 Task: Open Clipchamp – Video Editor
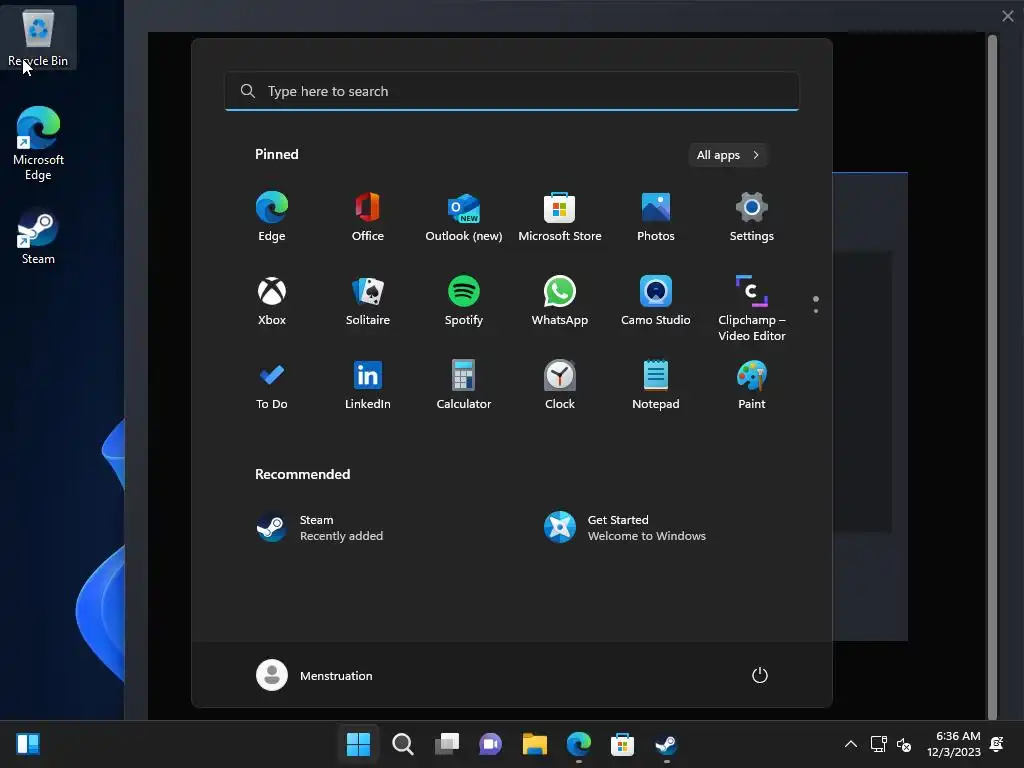[x=752, y=308]
